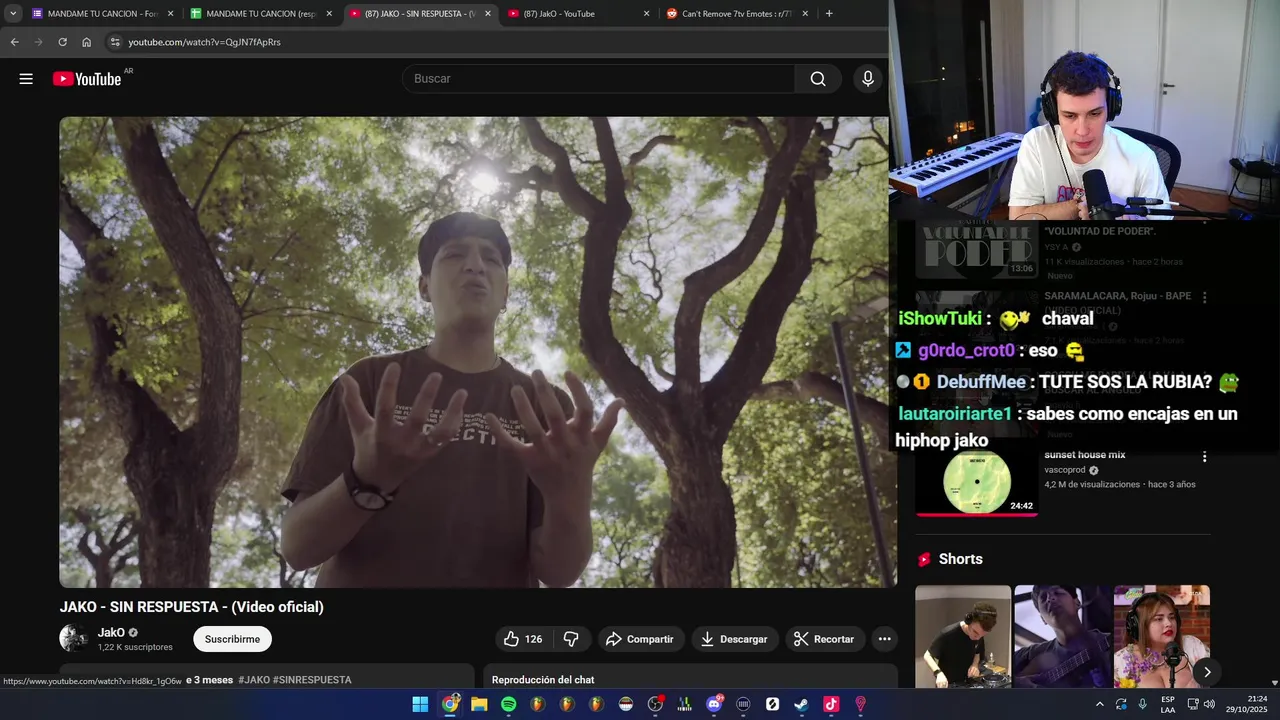Start voice search with microphone icon
1280x720 pixels.
click(x=868, y=79)
